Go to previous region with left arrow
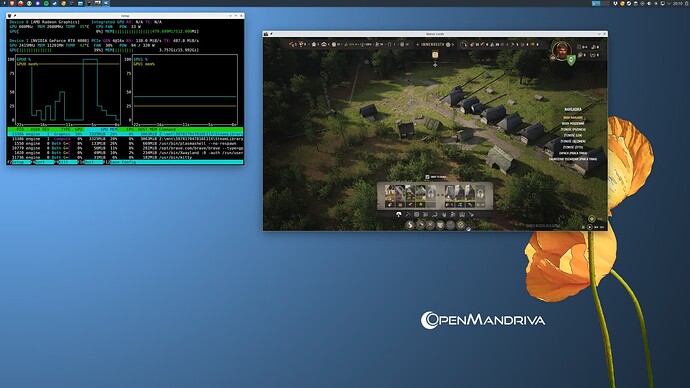Viewport: 690px width, 388px height. click(417, 44)
